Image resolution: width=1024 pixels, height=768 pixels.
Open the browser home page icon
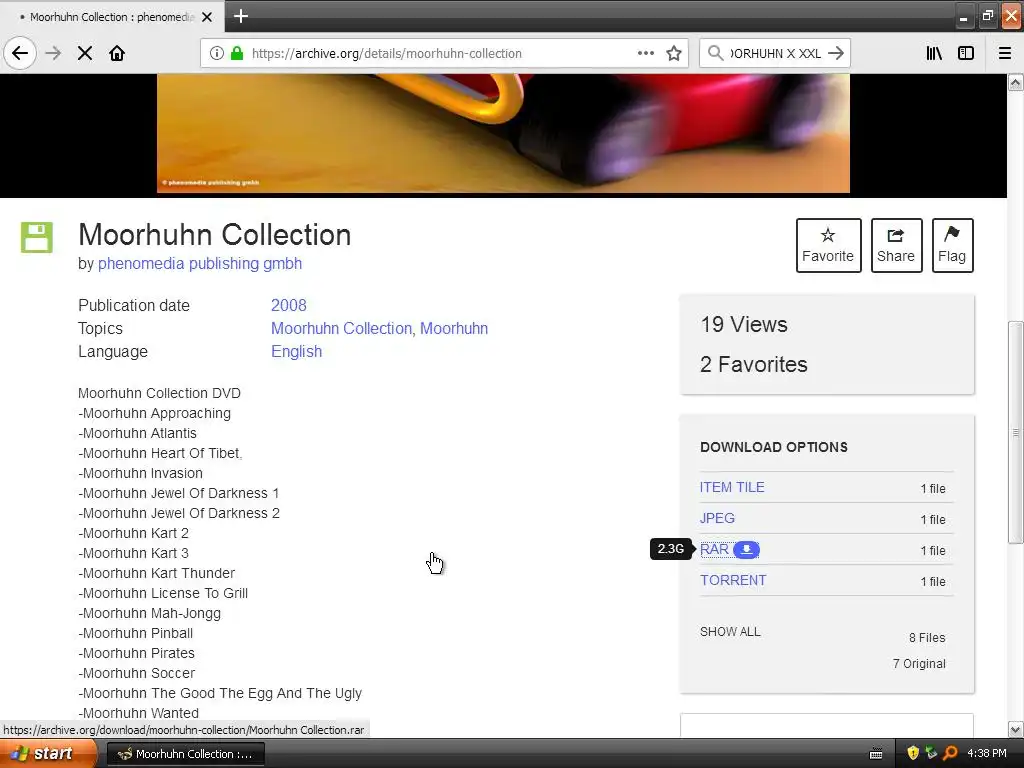click(117, 53)
